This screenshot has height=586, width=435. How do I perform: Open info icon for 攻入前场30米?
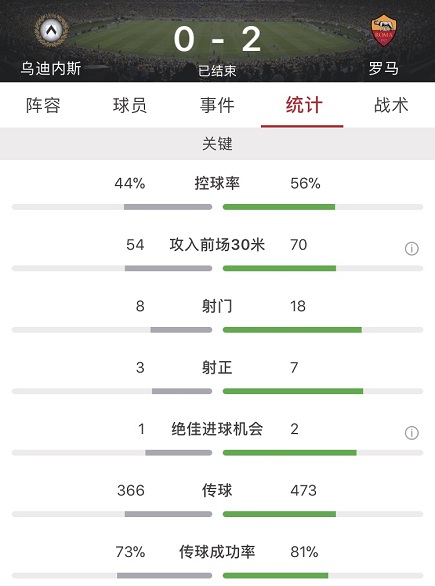click(x=411, y=249)
